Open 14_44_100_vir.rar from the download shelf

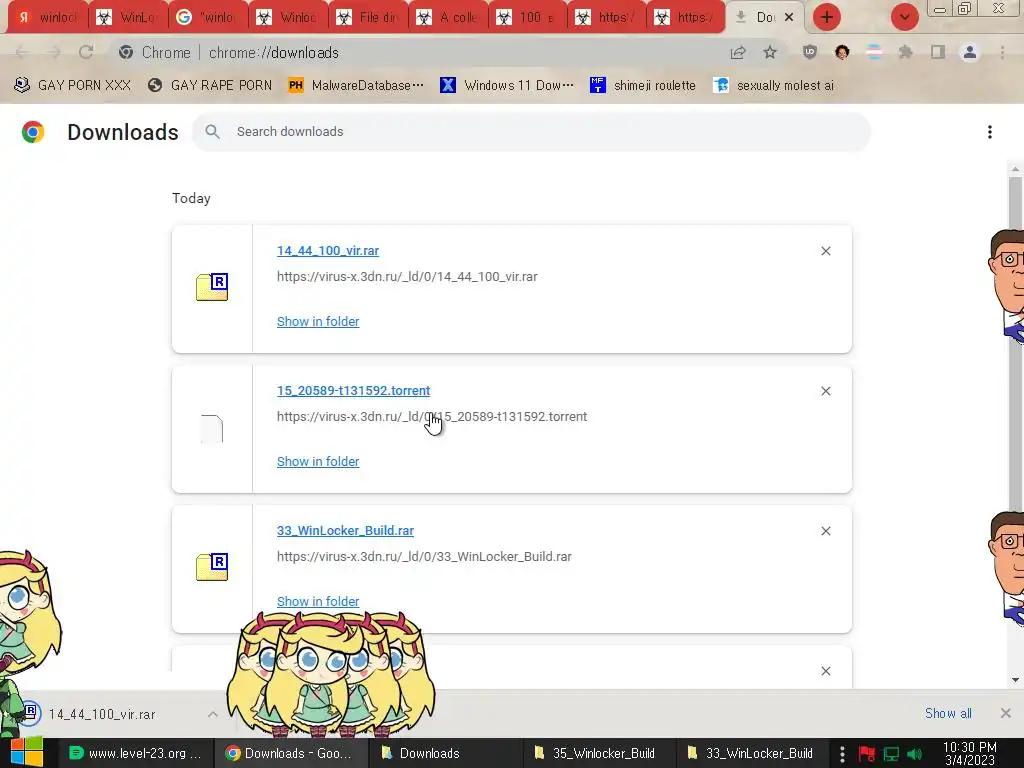click(x=102, y=714)
